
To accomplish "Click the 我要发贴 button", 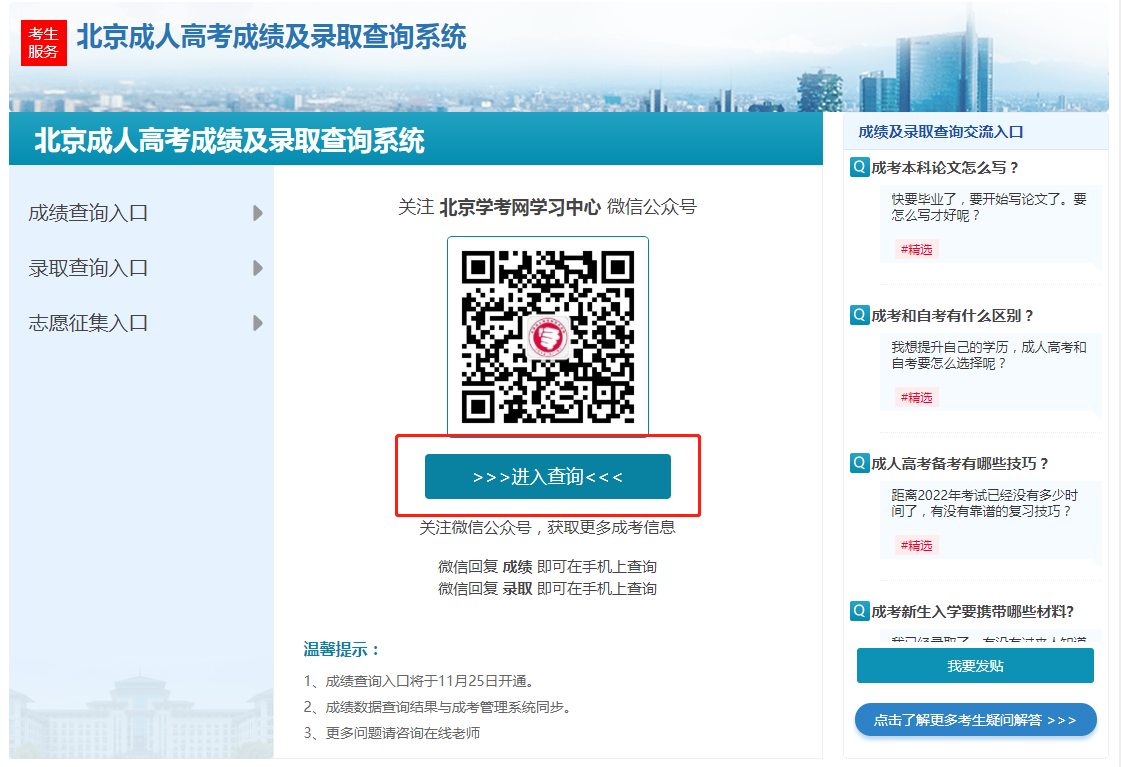I will click(x=975, y=665).
